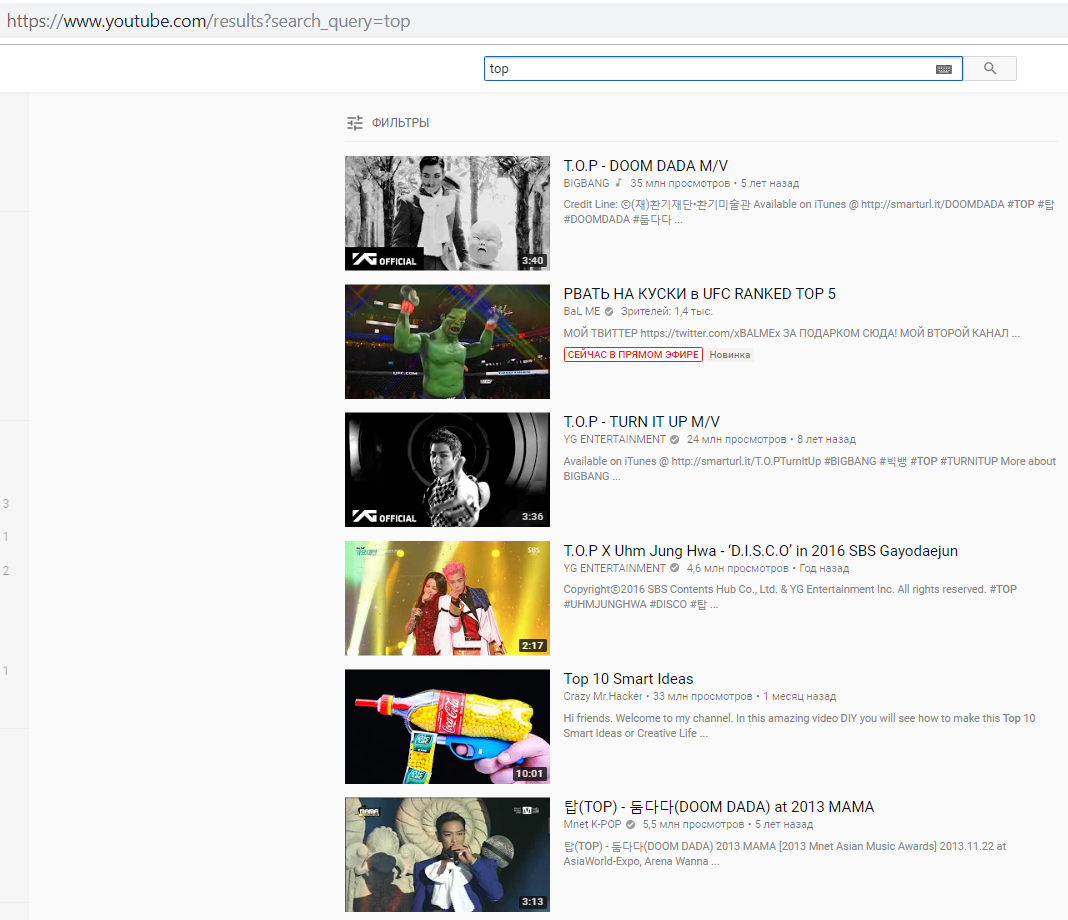Open the 'РВАТЬ НА КУСКИ в UFC RANKED TOP 5' video
The height and width of the screenshot is (920, 1068).
pos(699,294)
